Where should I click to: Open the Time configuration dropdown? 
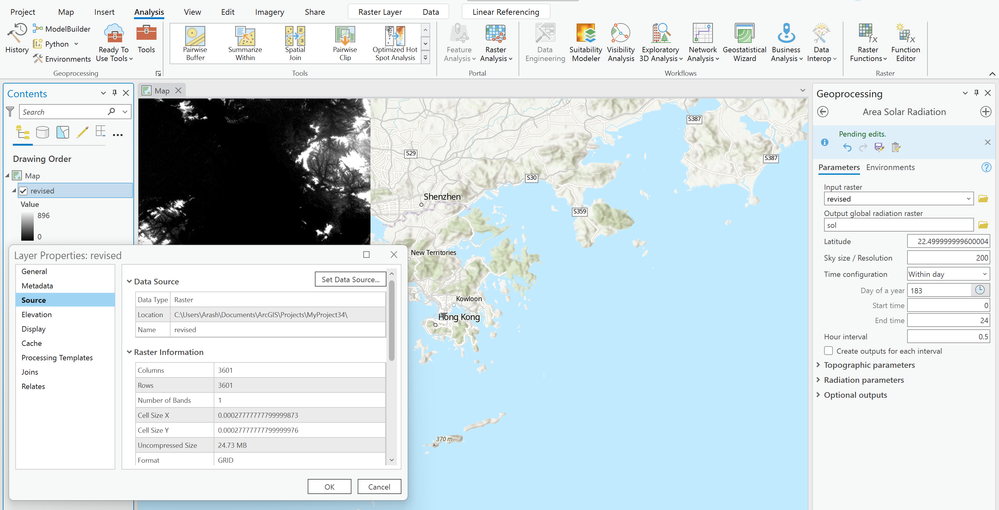tap(947, 274)
